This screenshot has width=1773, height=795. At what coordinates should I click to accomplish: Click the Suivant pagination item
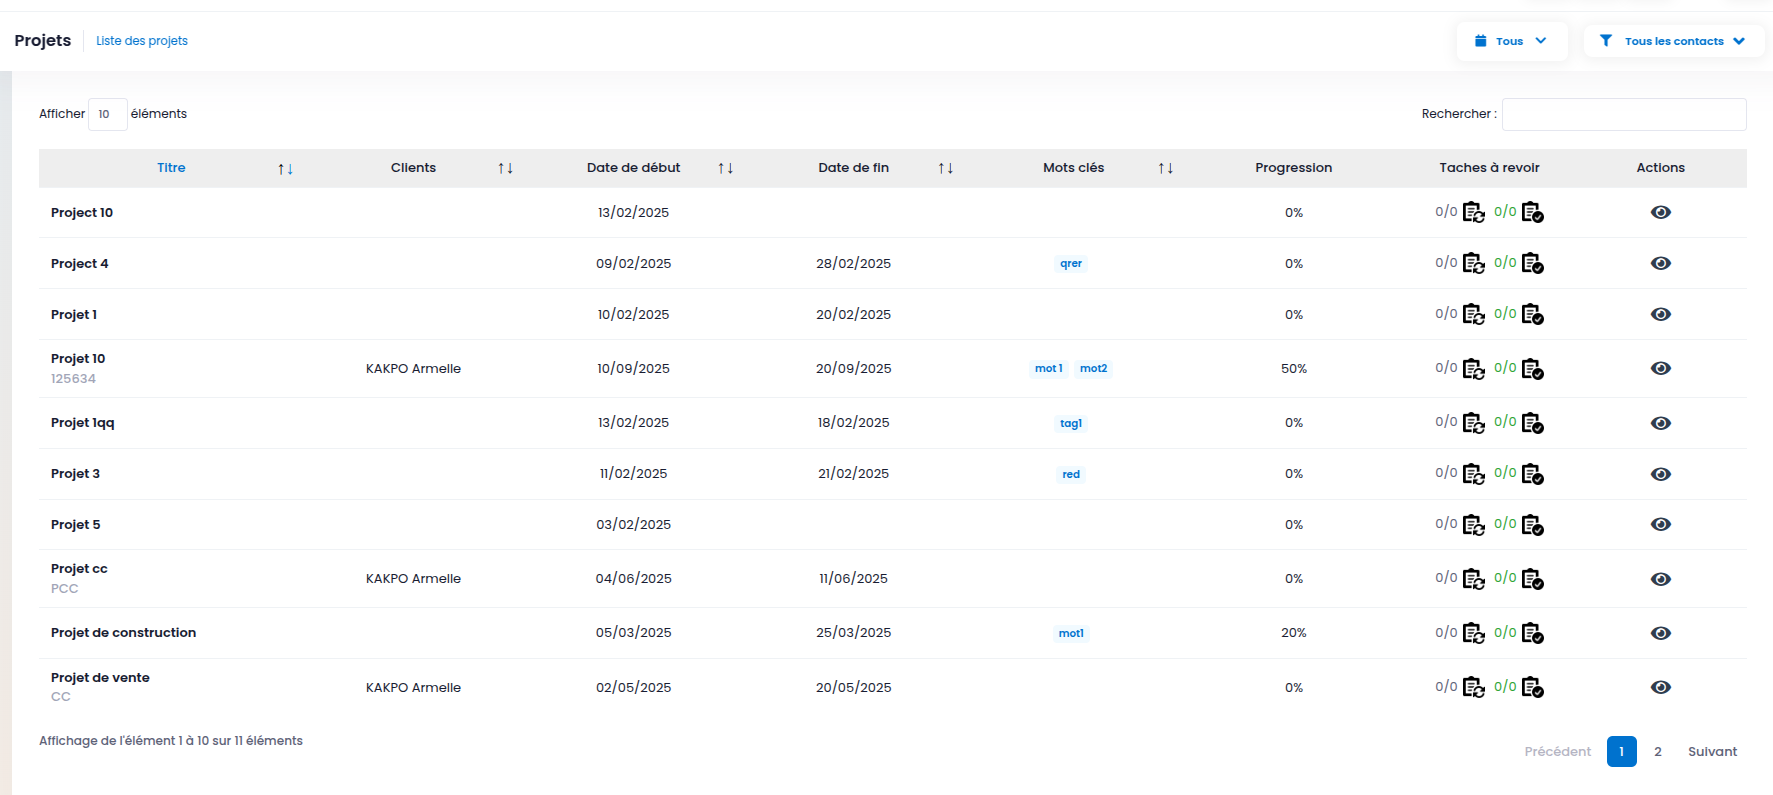point(1712,751)
